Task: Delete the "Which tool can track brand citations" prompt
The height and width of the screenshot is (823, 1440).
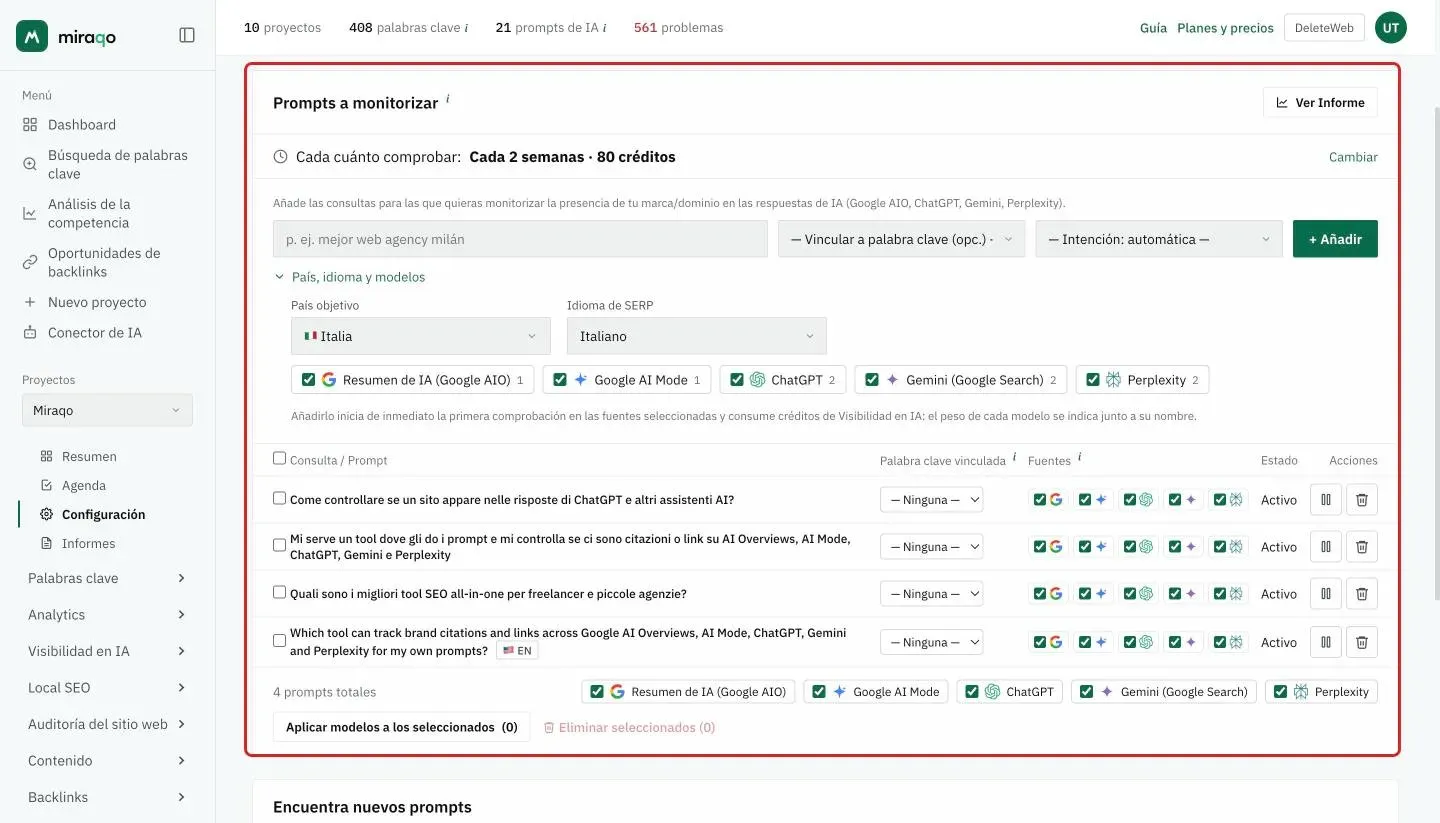Action: tap(1361, 641)
